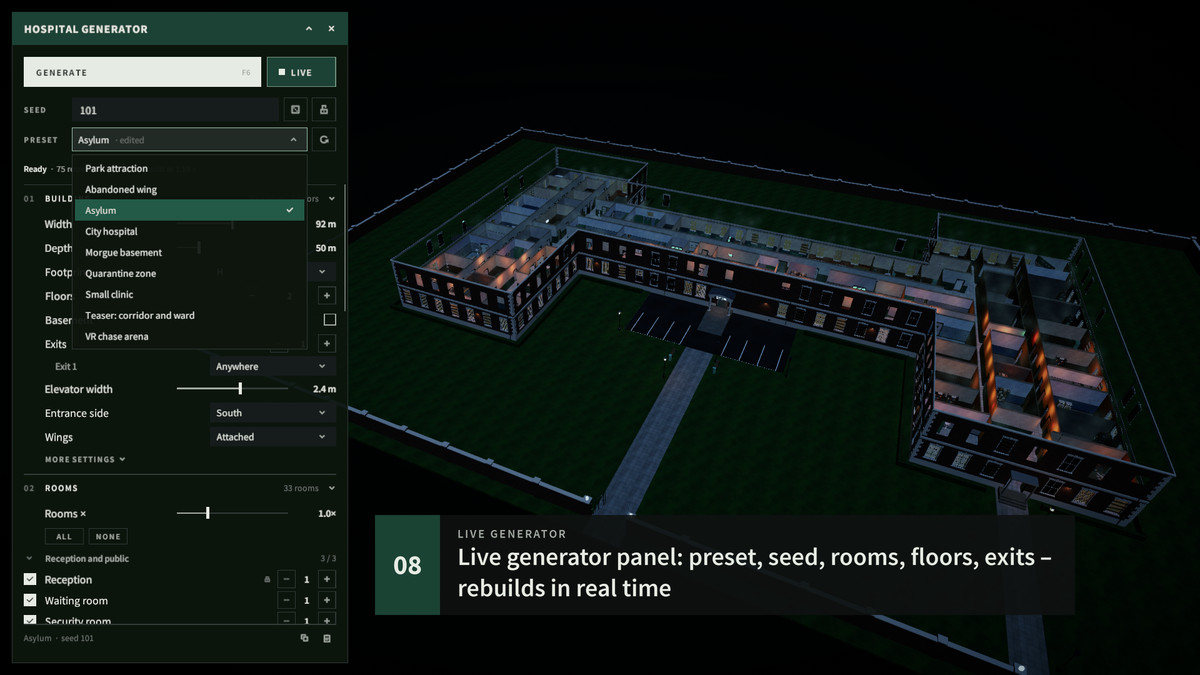The width and height of the screenshot is (1200, 675).
Task: Click the reset preset circular arrow icon
Action: coord(323,140)
